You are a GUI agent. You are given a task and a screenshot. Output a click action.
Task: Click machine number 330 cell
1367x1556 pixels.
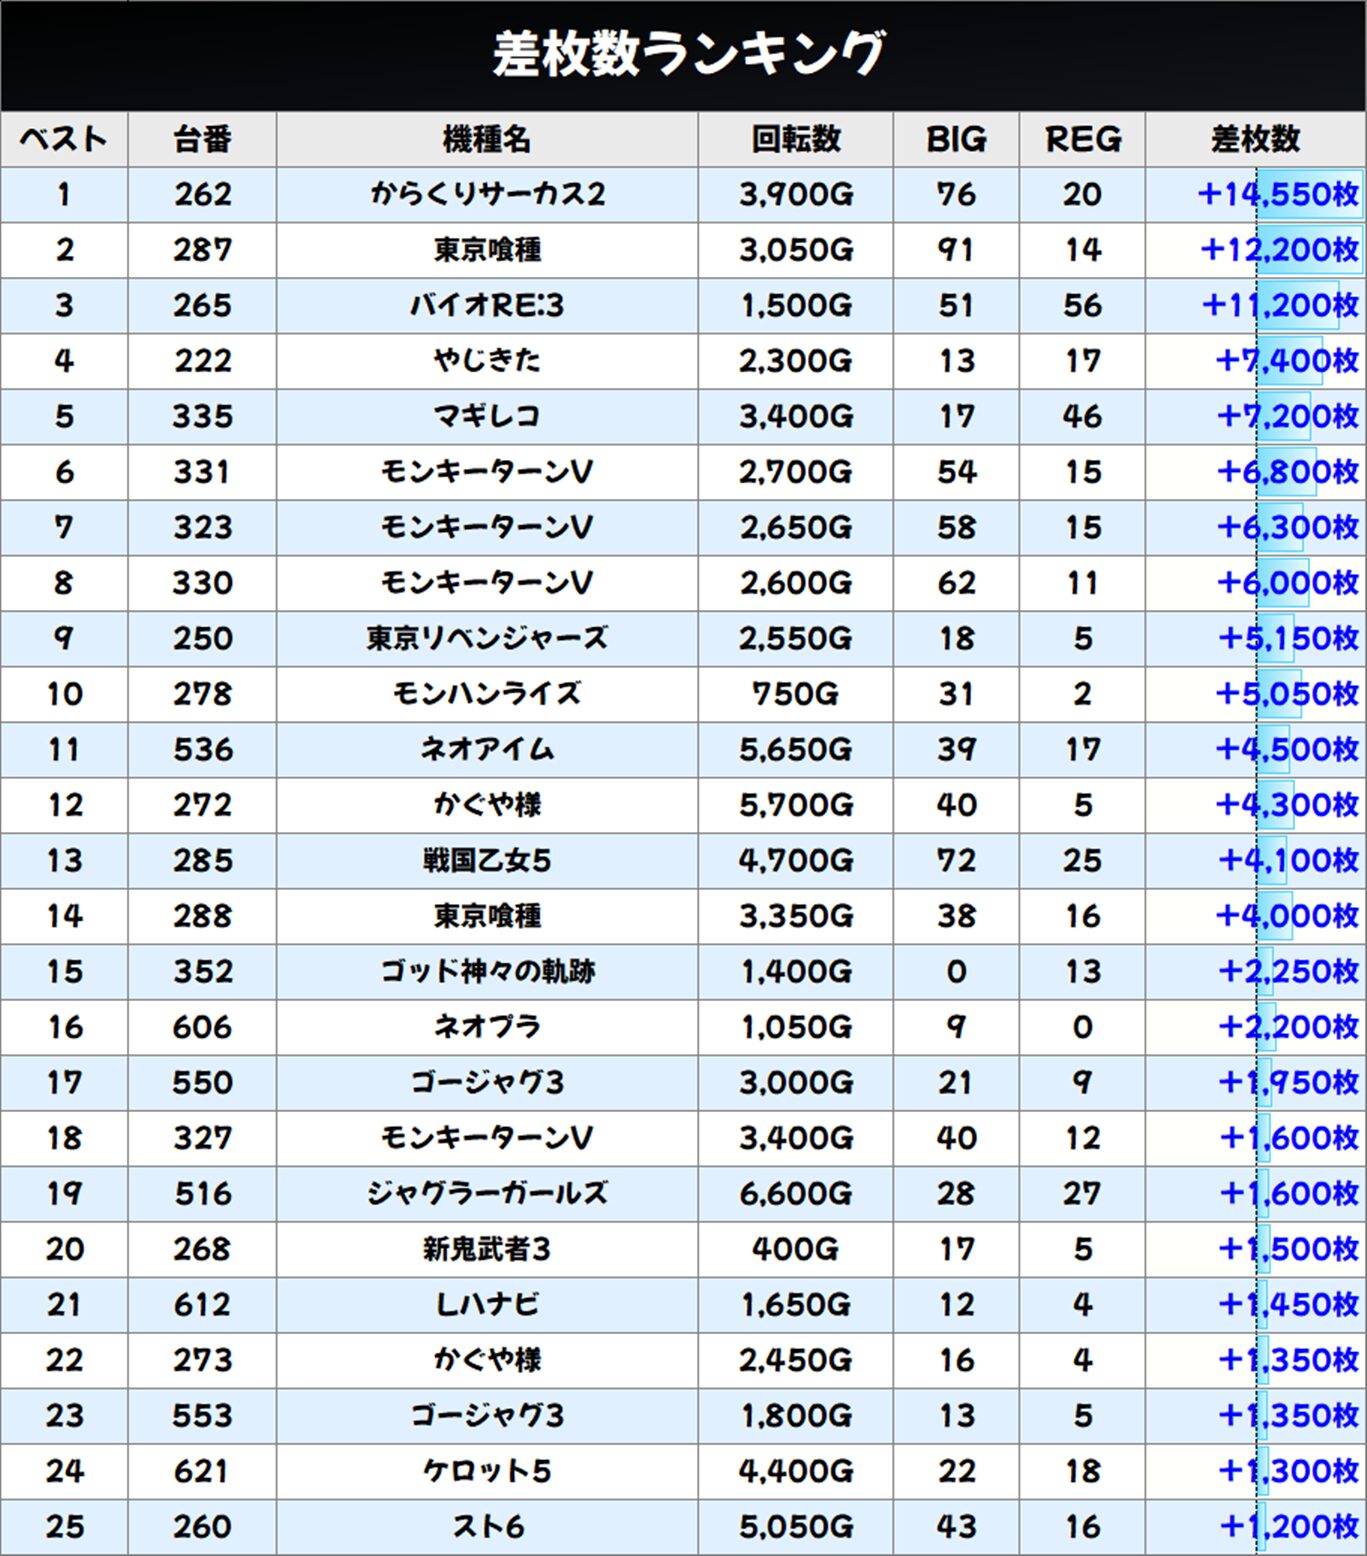click(203, 583)
